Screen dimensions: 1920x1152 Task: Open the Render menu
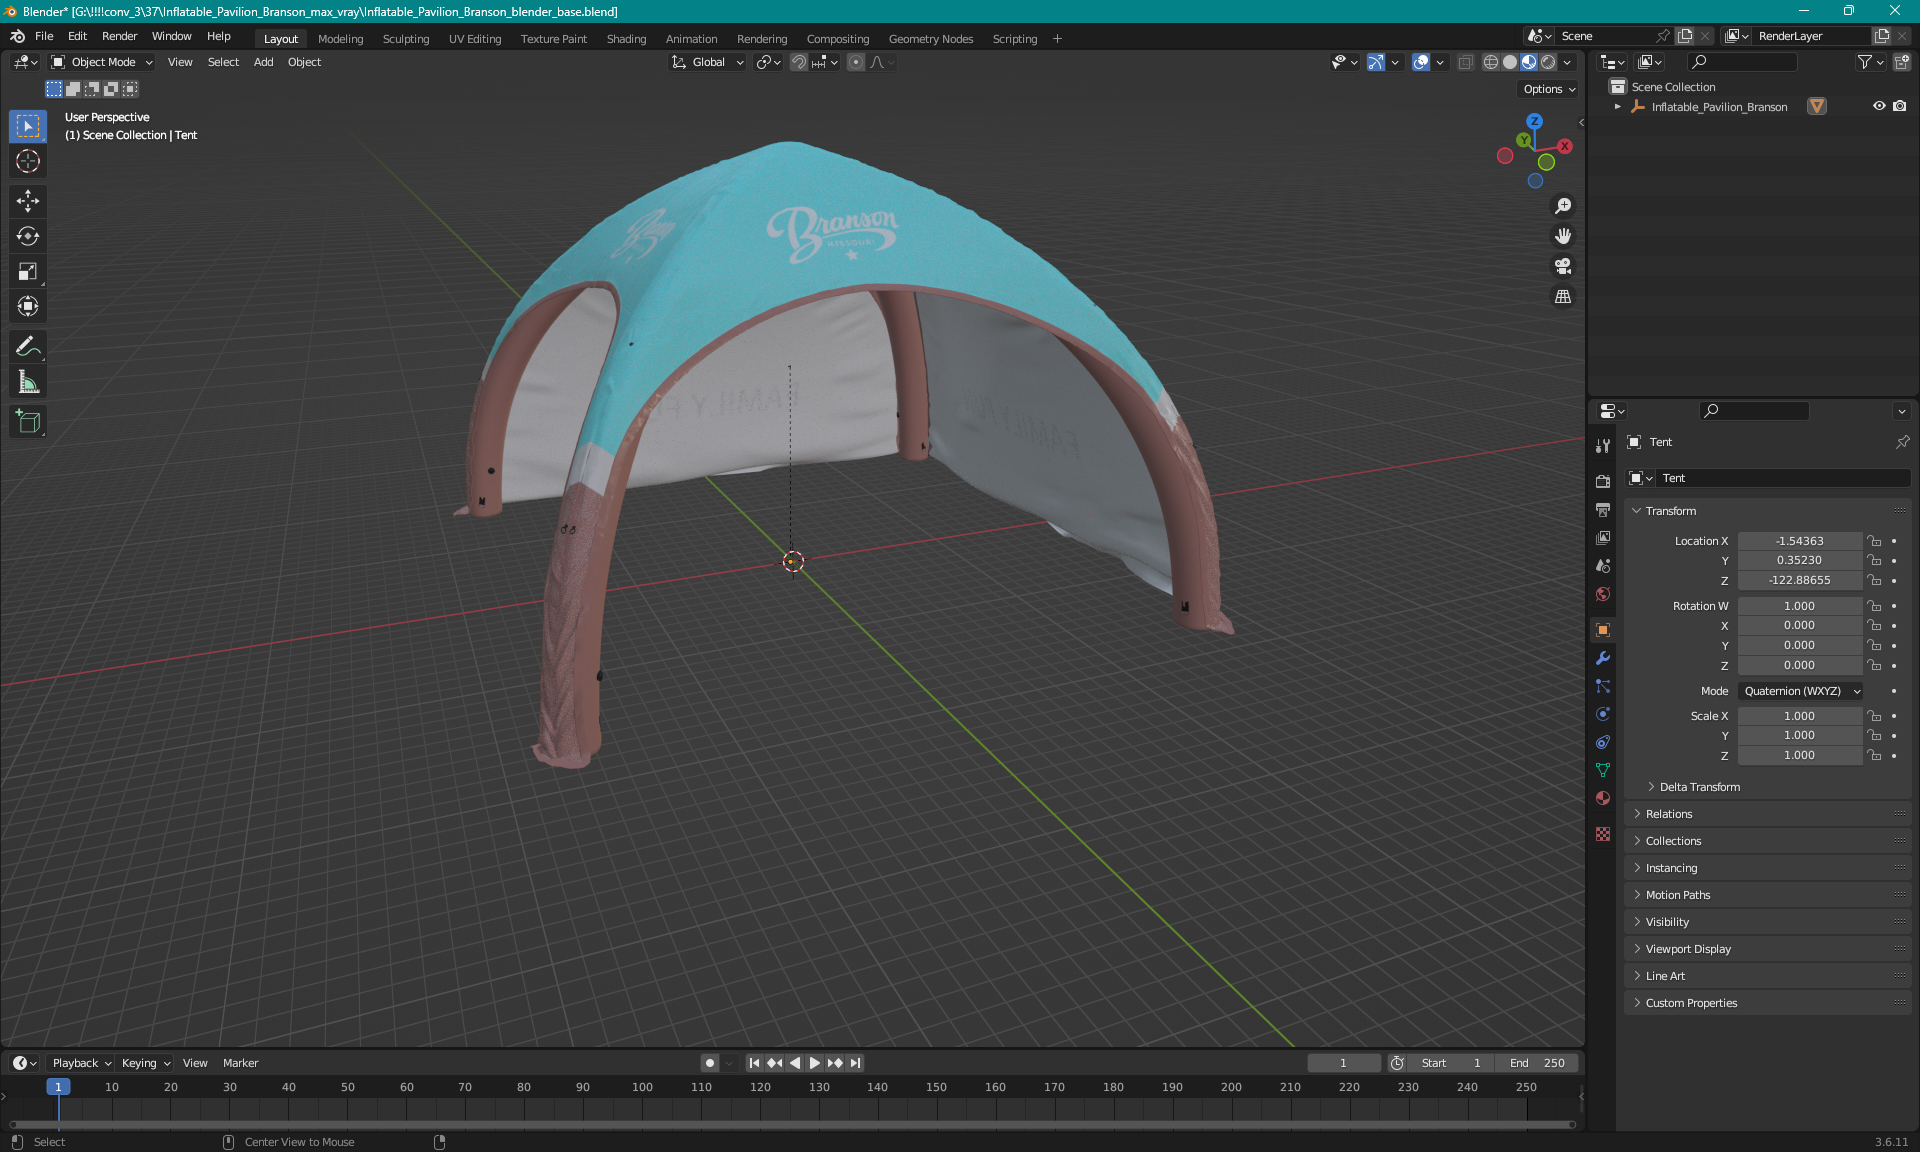tap(119, 36)
